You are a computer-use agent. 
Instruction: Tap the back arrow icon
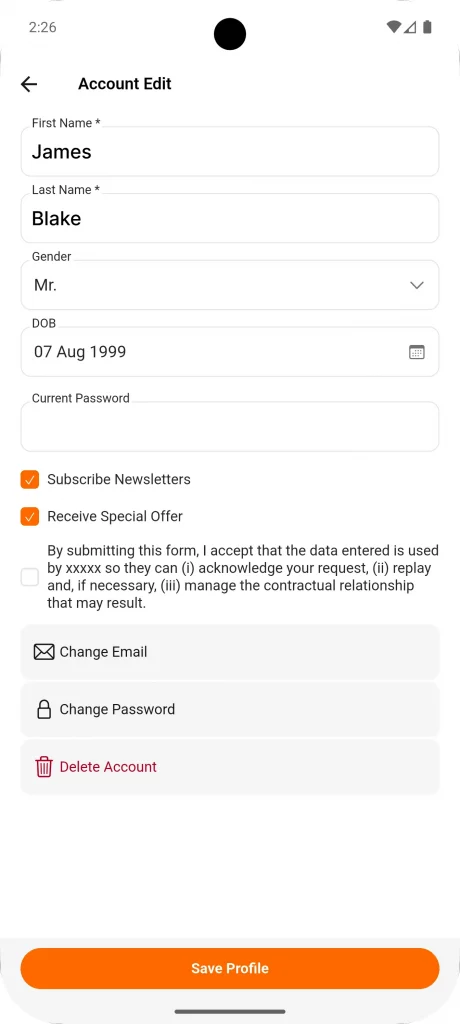(x=29, y=84)
